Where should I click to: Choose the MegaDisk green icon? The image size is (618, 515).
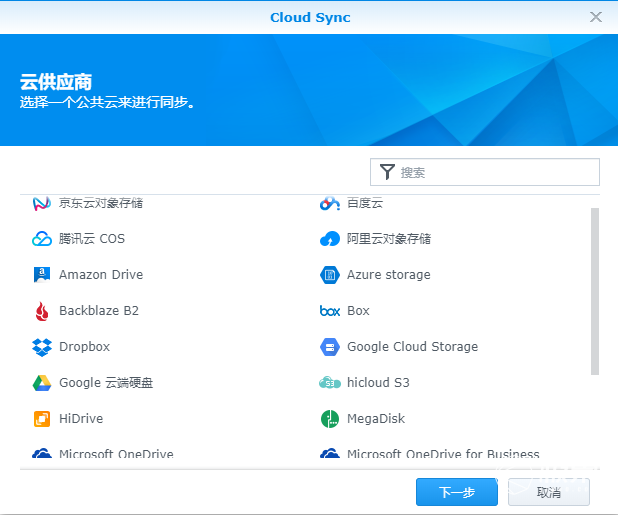[330, 418]
